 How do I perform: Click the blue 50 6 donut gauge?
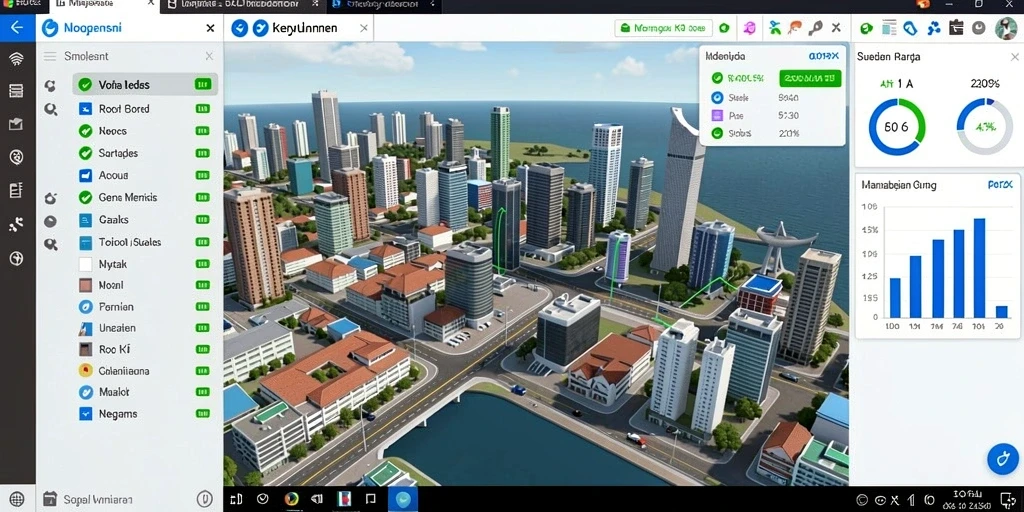[x=896, y=127]
